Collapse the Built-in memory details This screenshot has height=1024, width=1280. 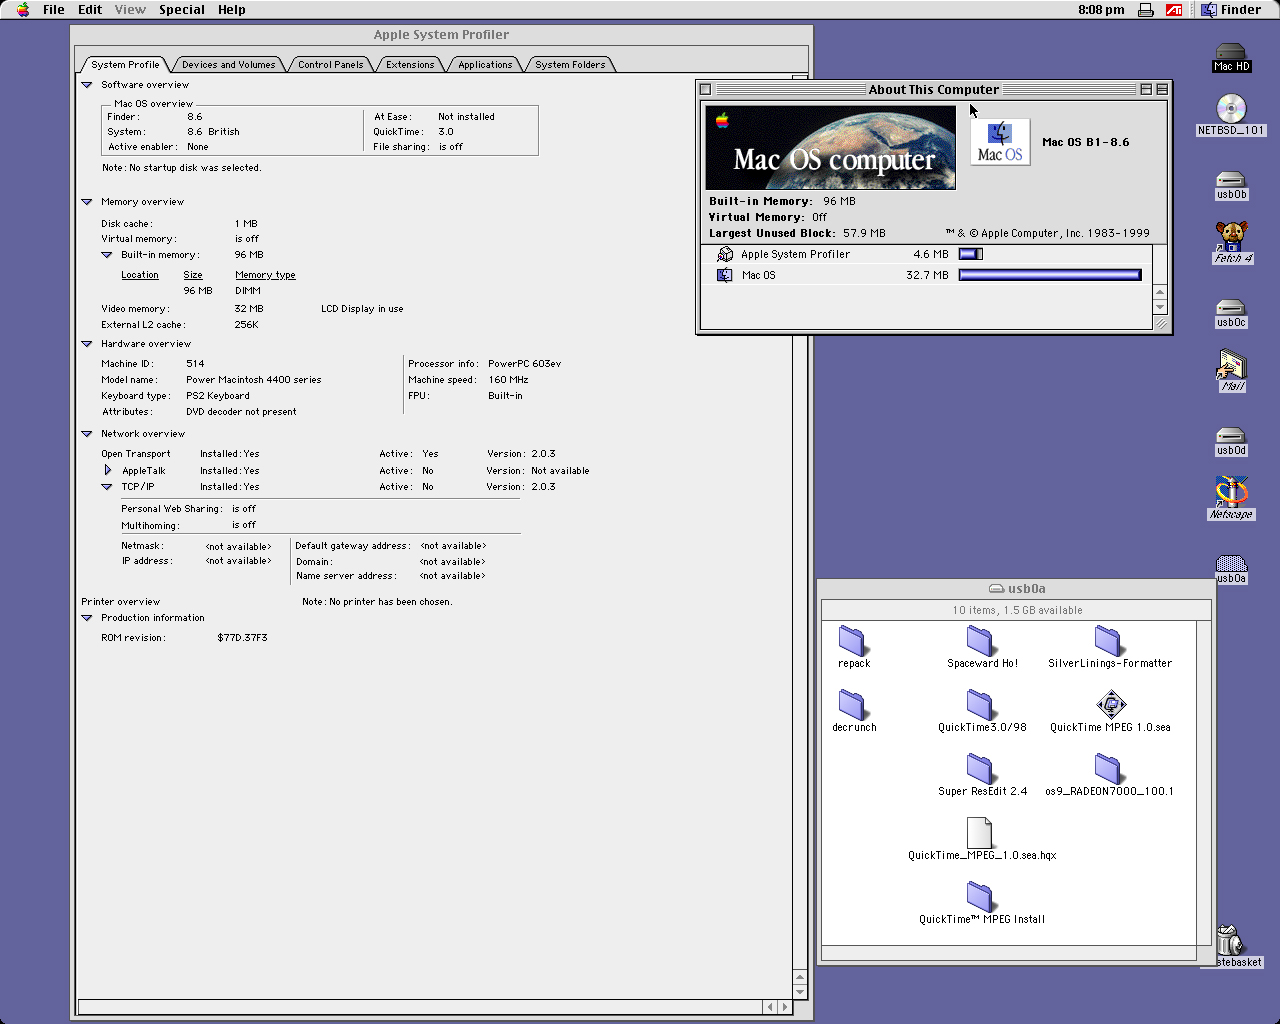click(107, 255)
